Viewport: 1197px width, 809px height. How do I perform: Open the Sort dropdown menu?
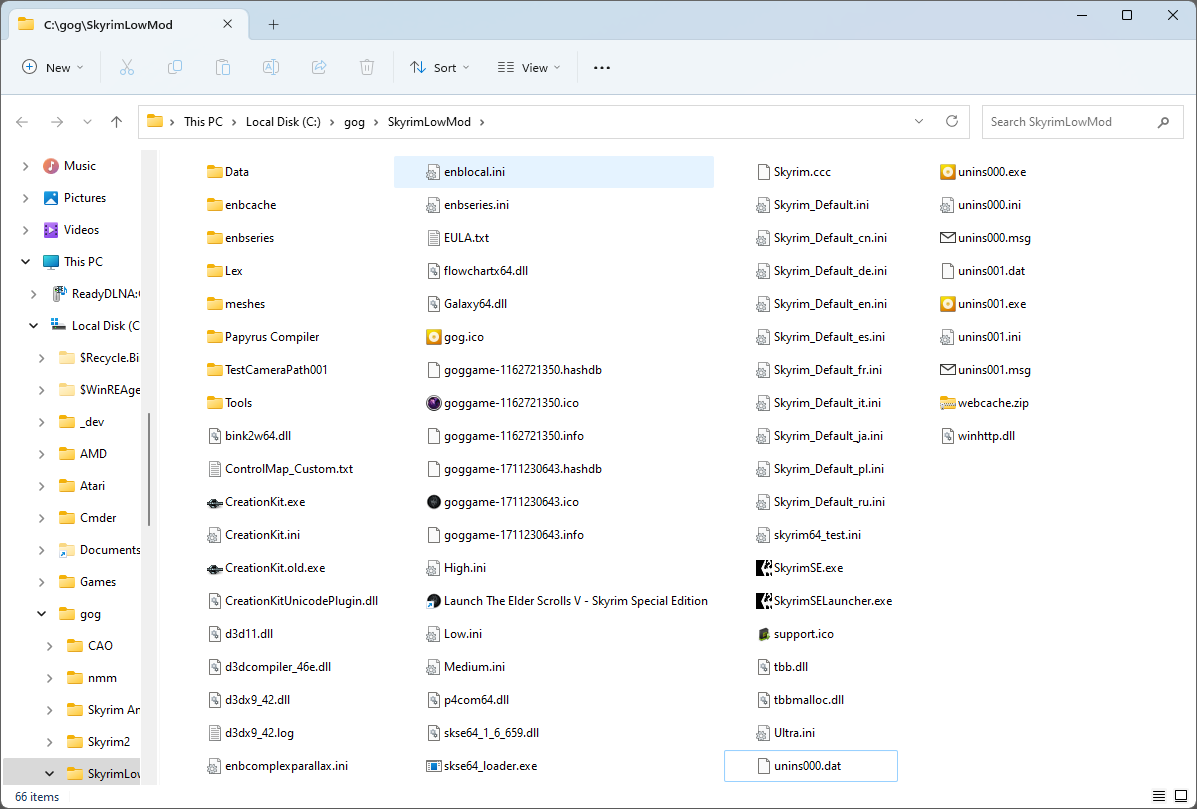[x=440, y=67]
